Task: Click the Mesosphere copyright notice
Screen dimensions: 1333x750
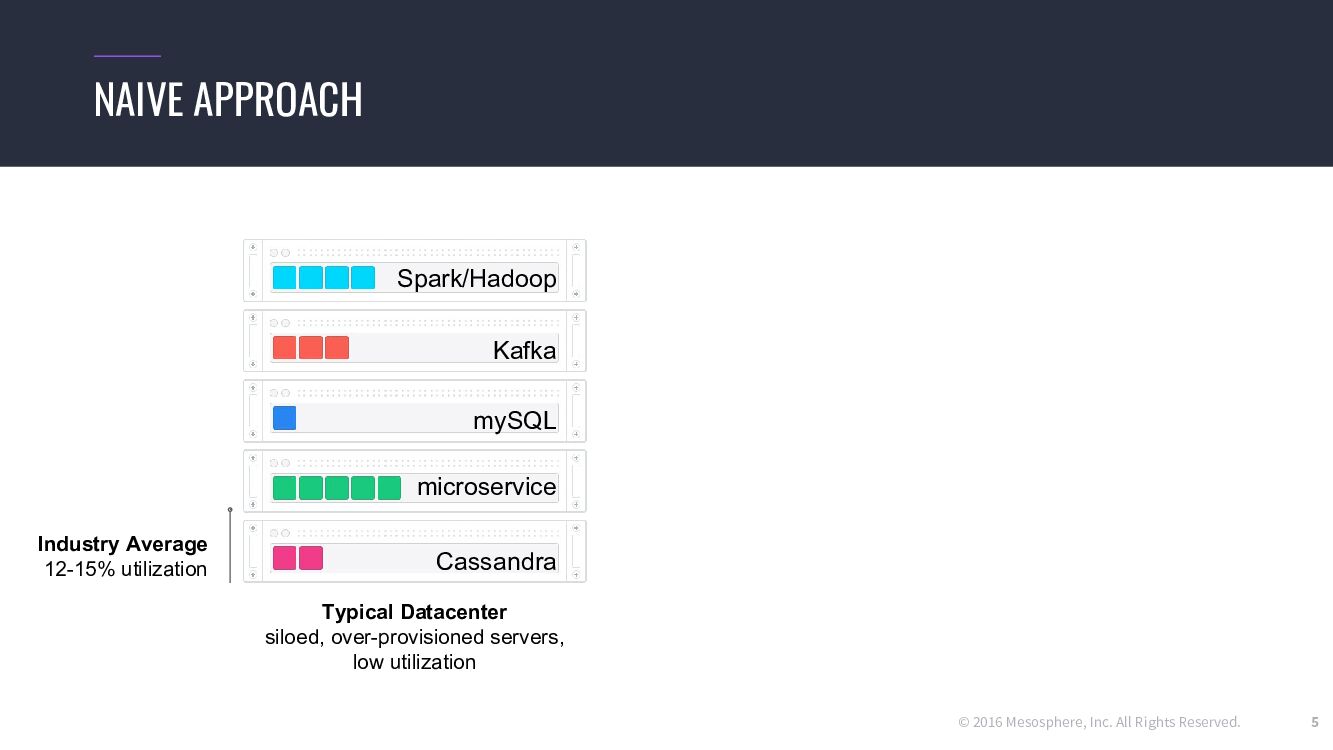Action: pyautogui.click(x=1099, y=722)
